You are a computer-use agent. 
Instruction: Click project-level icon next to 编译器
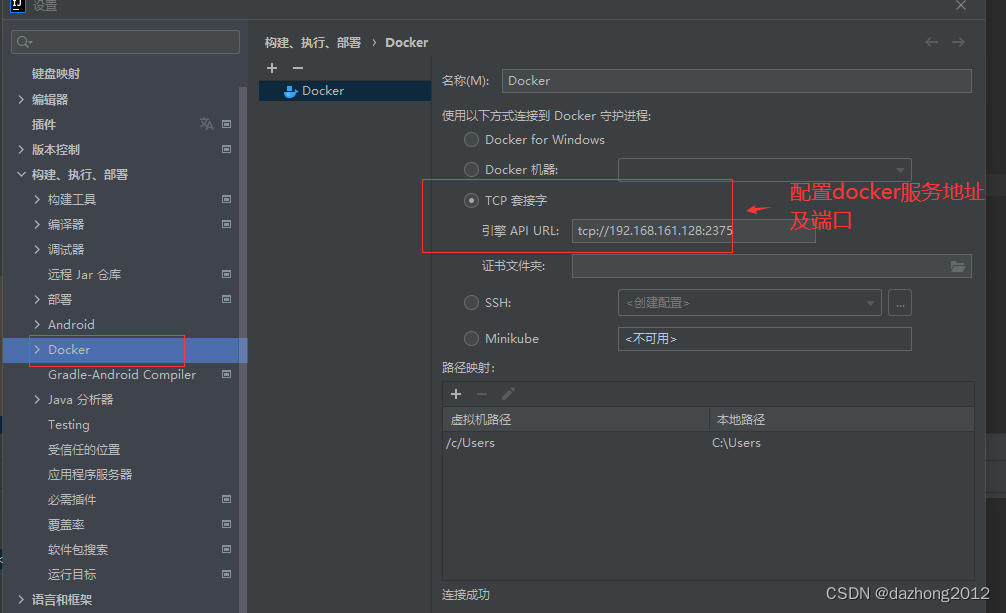pos(226,224)
